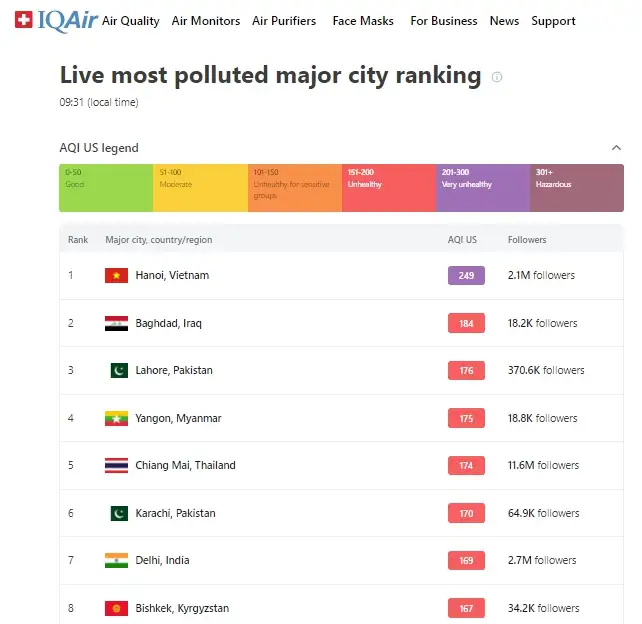Open the Hanoi, Vietnam city link
This screenshot has width=642, height=624.
[172, 275]
